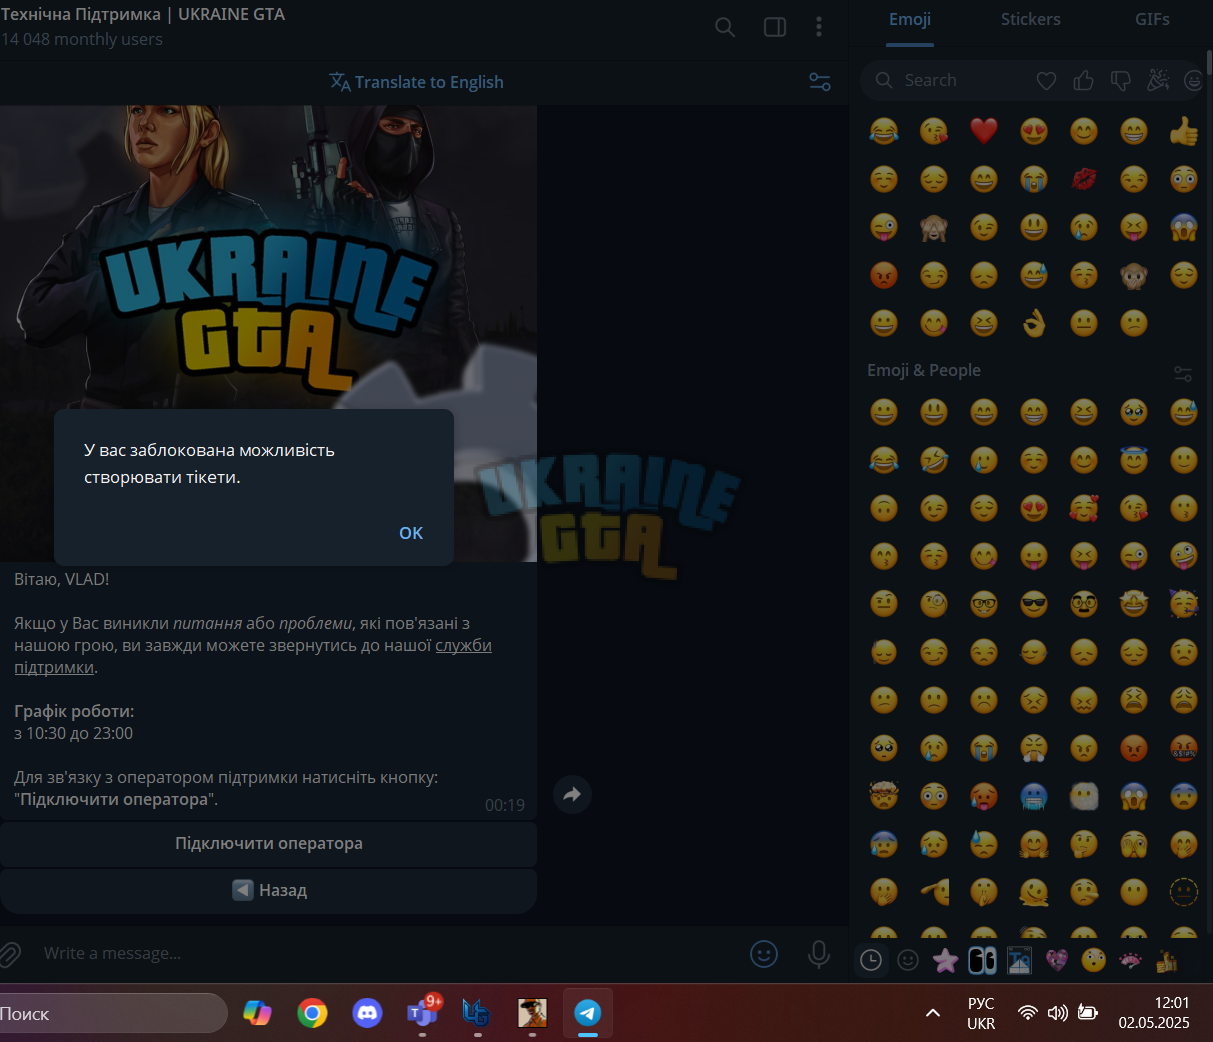Viewport: 1213px width, 1042px height.
Task: Insert the lipstick kiss mark emoji
Action: 1084,179
